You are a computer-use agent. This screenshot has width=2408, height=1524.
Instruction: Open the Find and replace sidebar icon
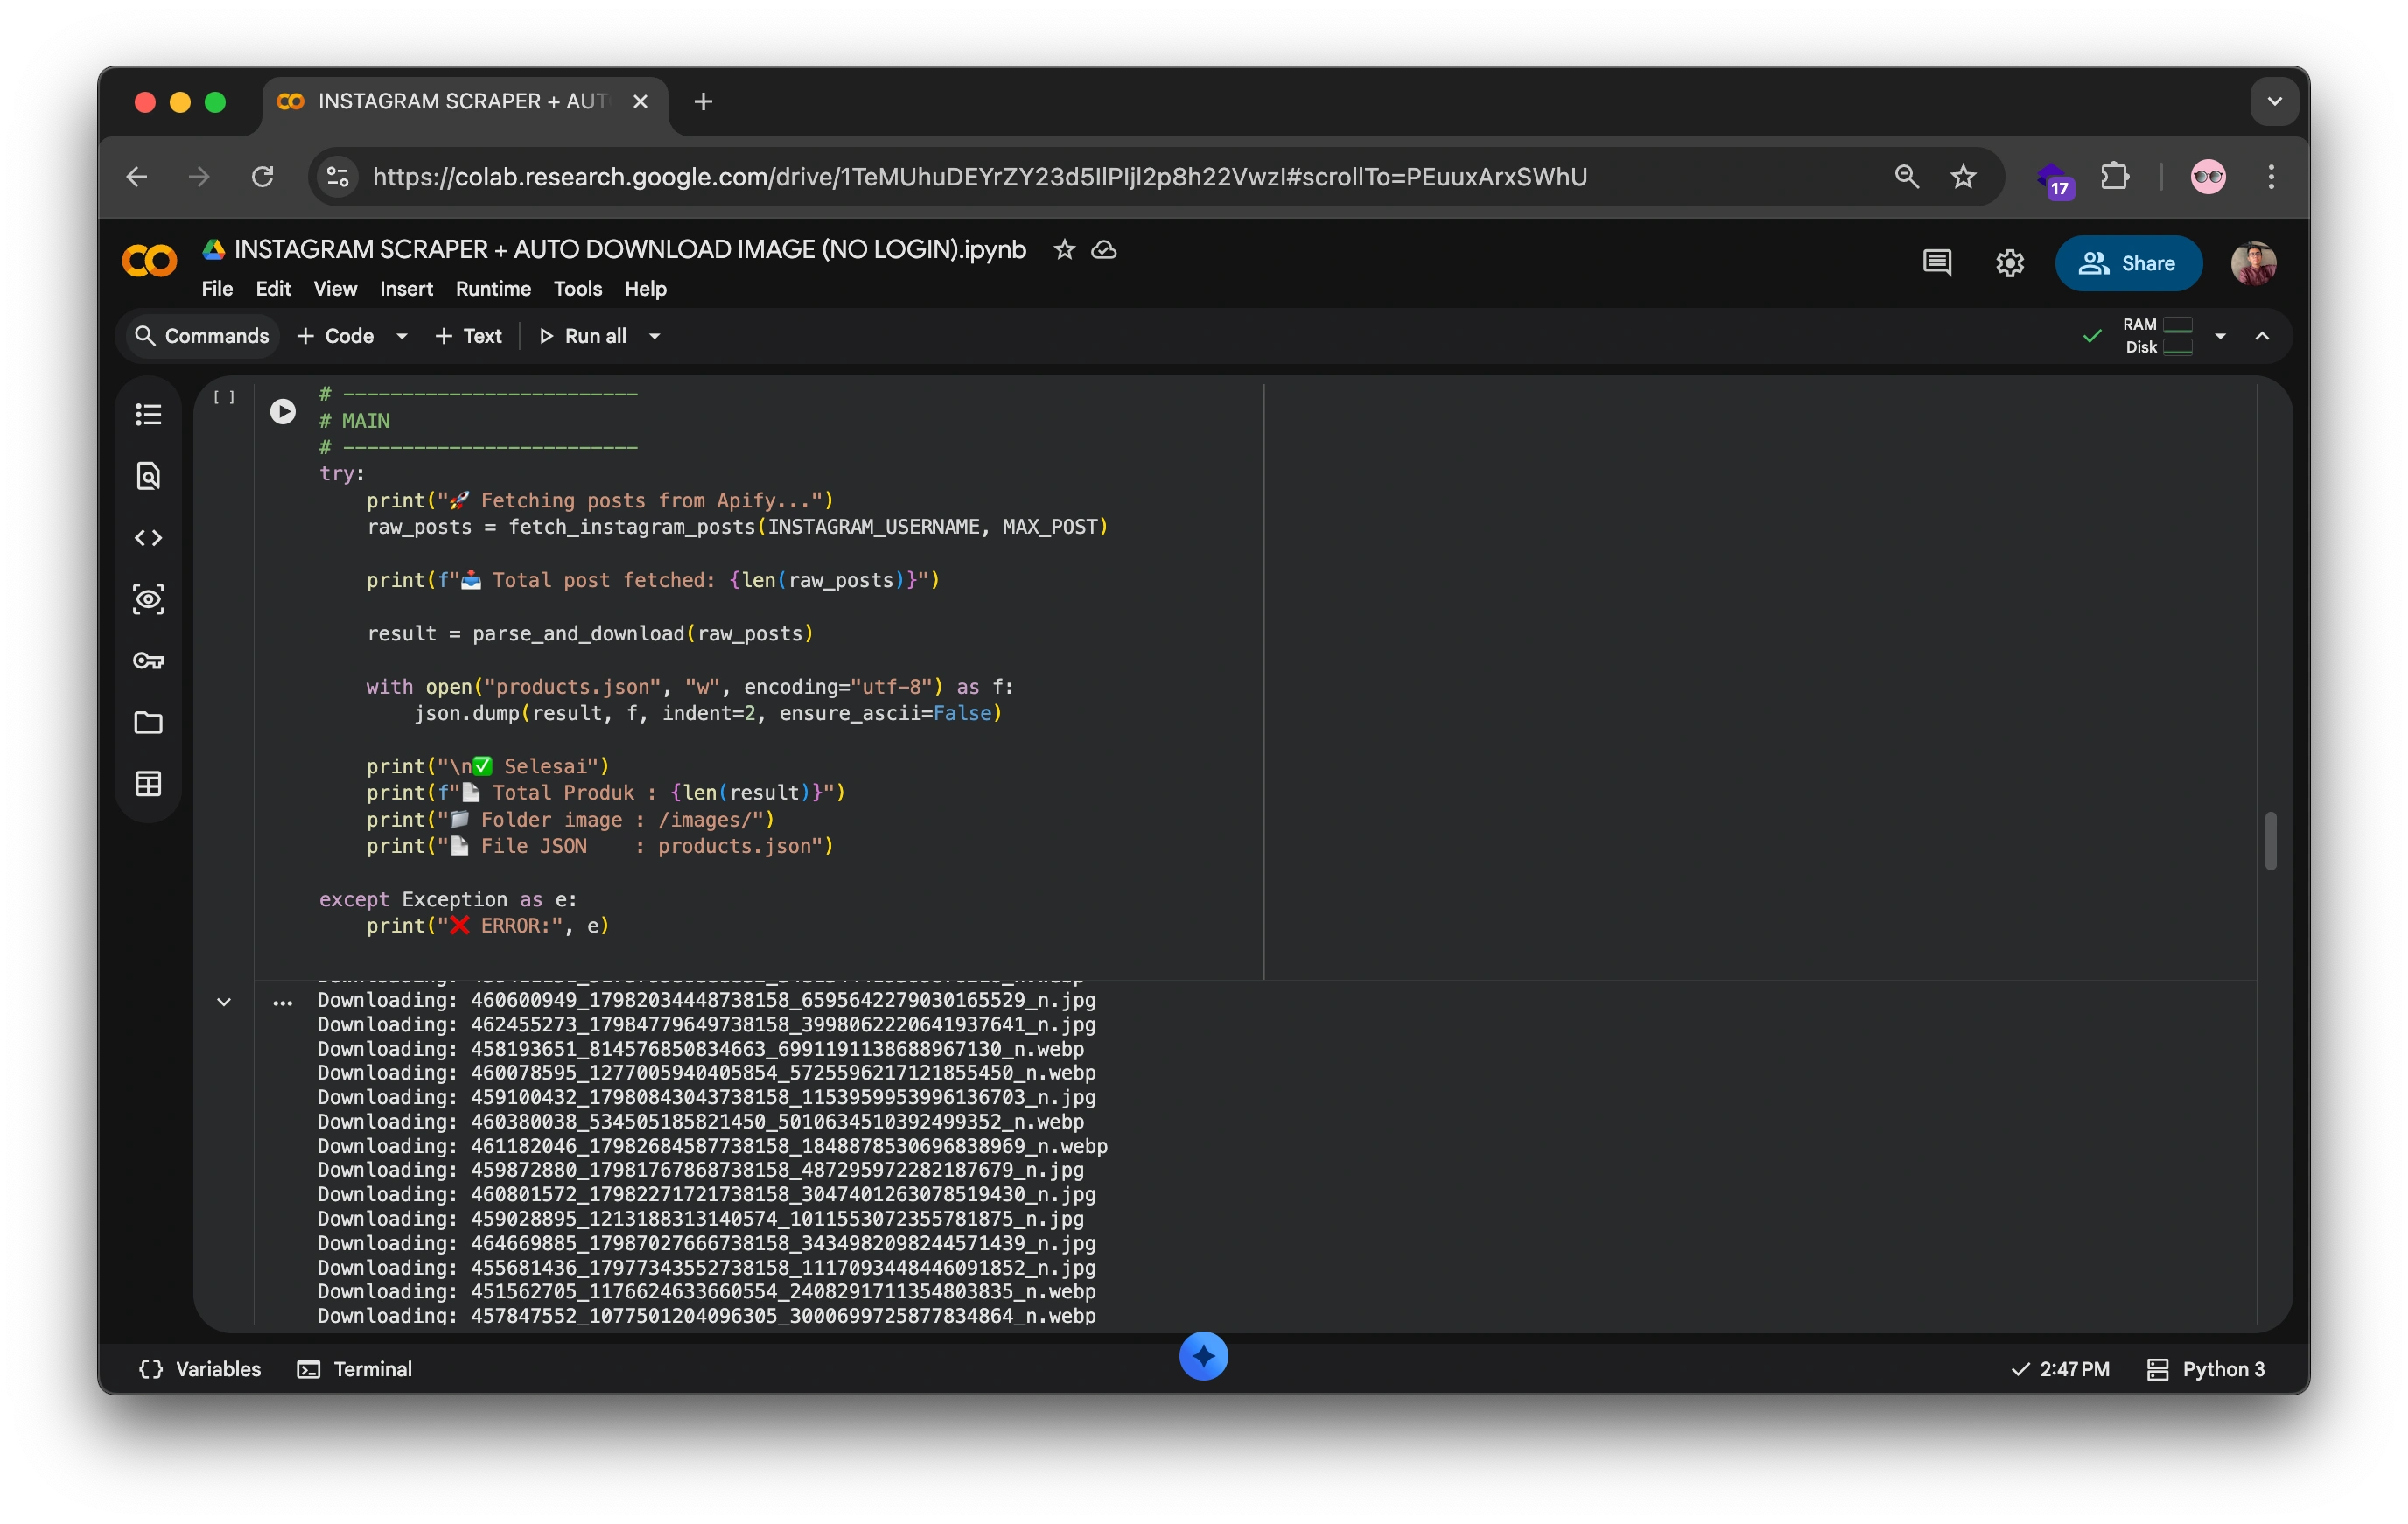tap(148, 476)
